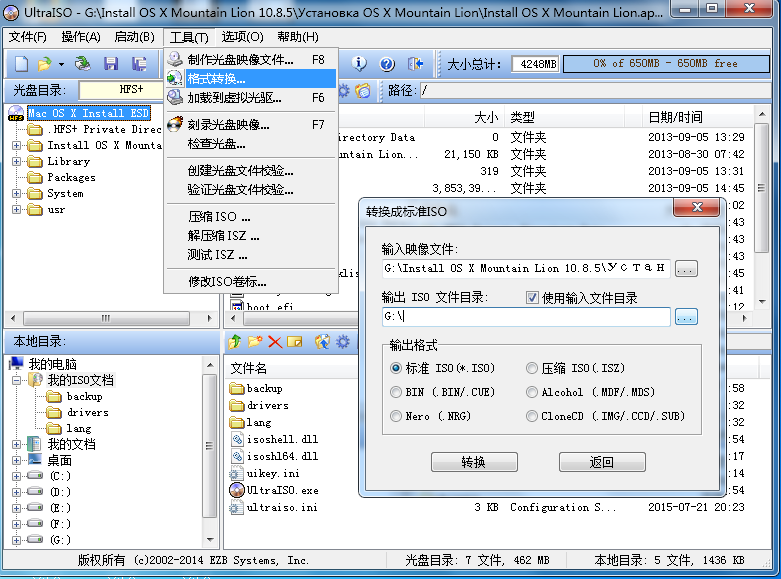The width and height of the screenshot is (781, 579).
Task: Click the UltraISO.exe disc icon in the file list
Action: pyautogui.click(x=237, y=490)
